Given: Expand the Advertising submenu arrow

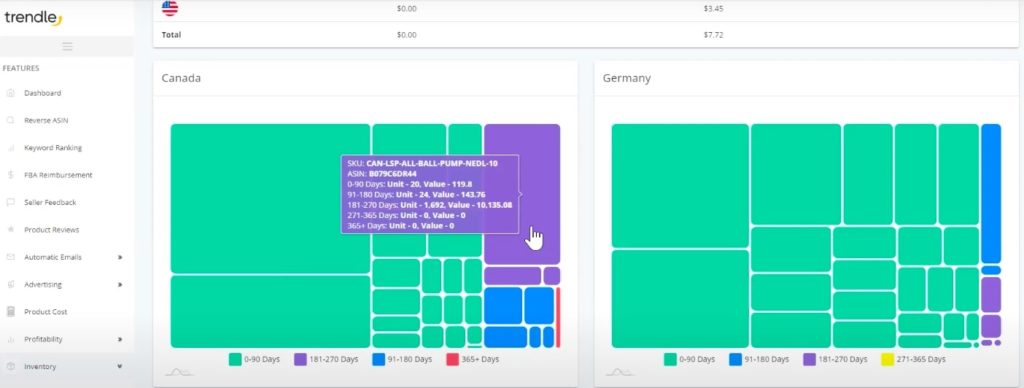Looking at the screenshot, I should (x=120, y=285).
